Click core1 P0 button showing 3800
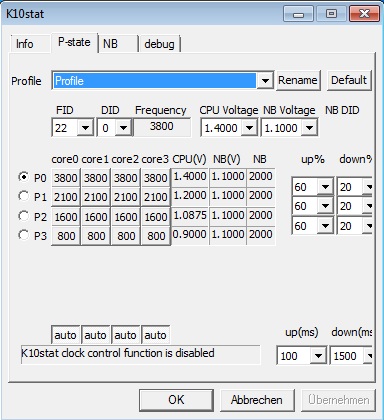 tap(96, 178)
